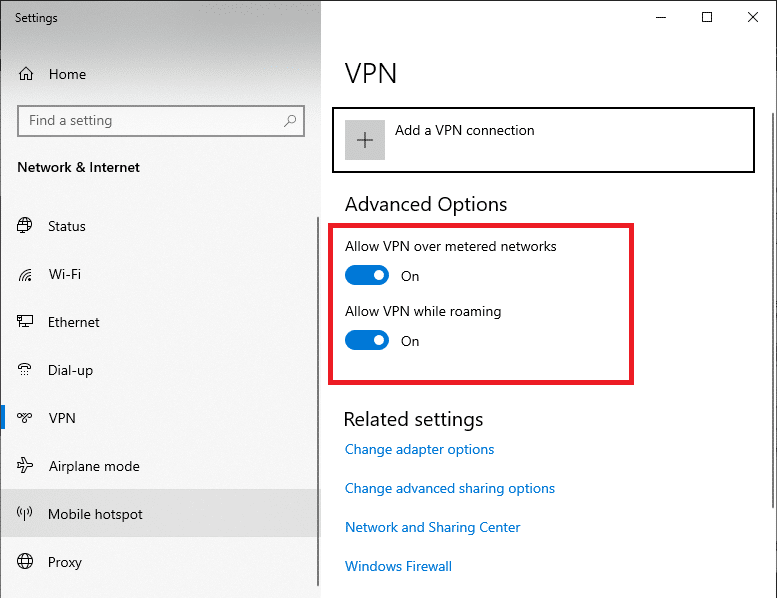
Task: Open the Status page
Action: pyautogui.click(x=159, y=226)
